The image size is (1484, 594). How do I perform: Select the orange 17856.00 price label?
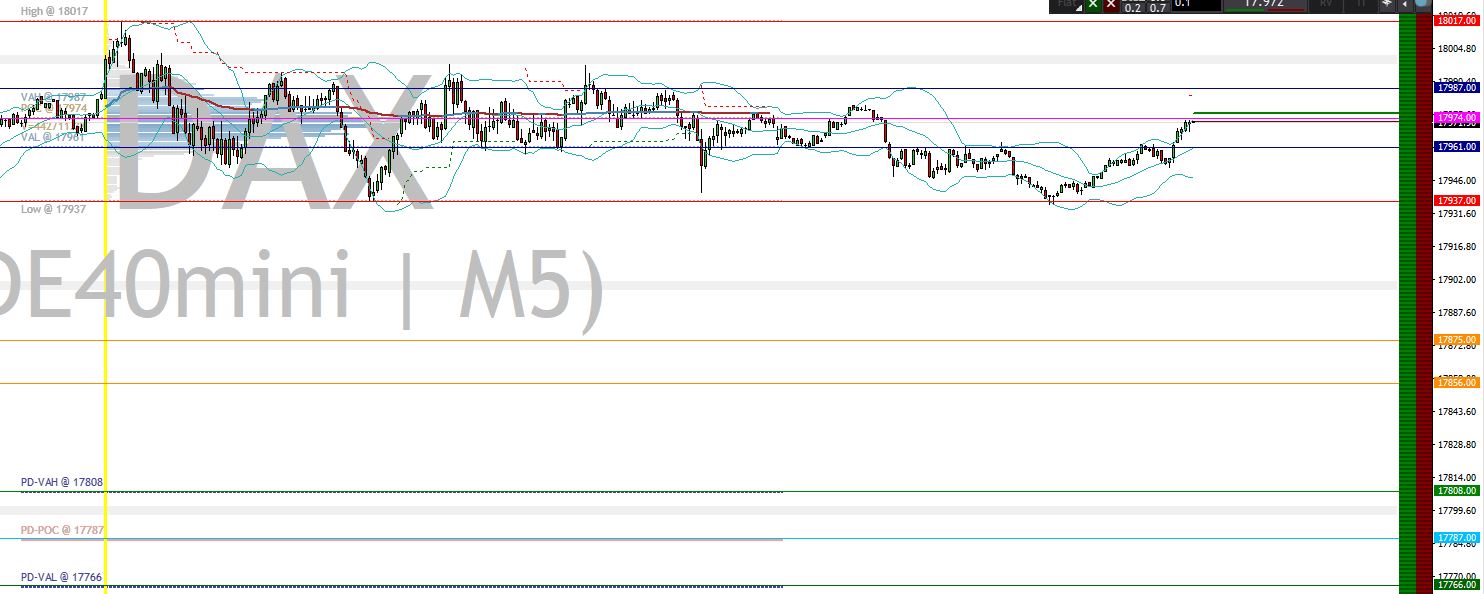pyautogui.click(x=1456, y=383)
